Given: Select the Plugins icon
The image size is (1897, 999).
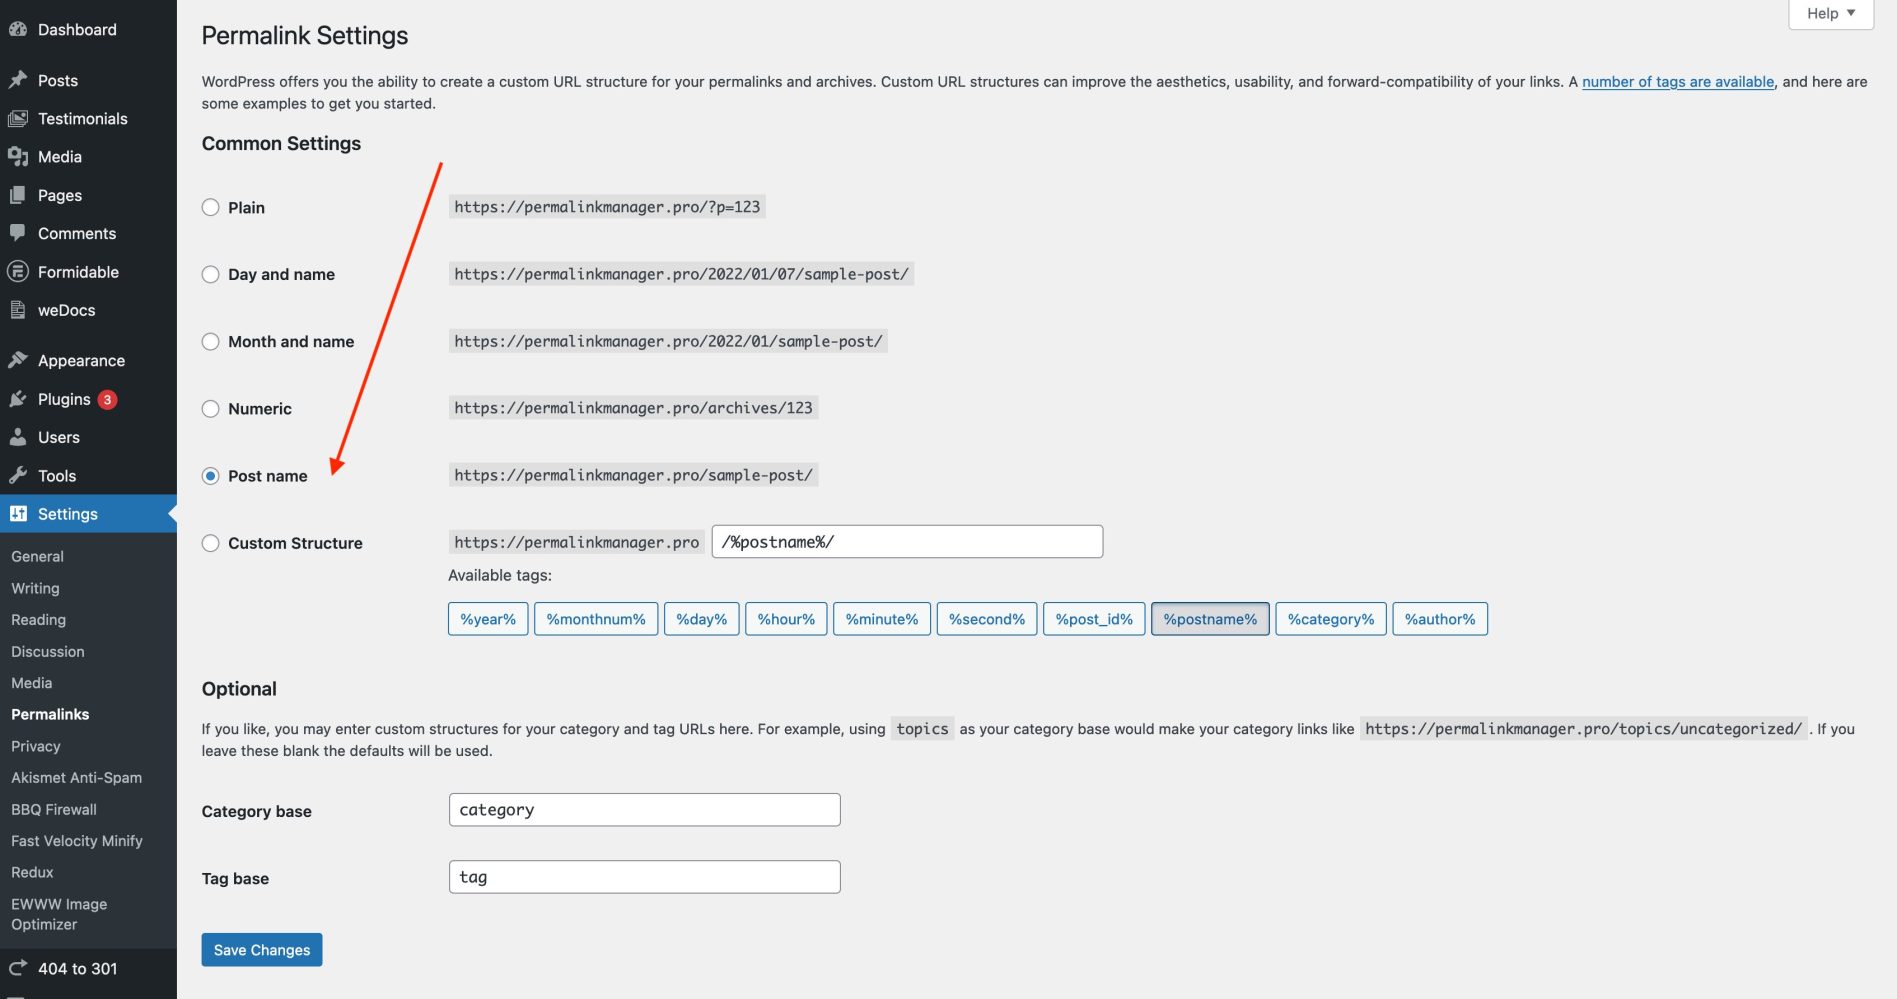Looking at the screenshot, I should pos(18,398).
